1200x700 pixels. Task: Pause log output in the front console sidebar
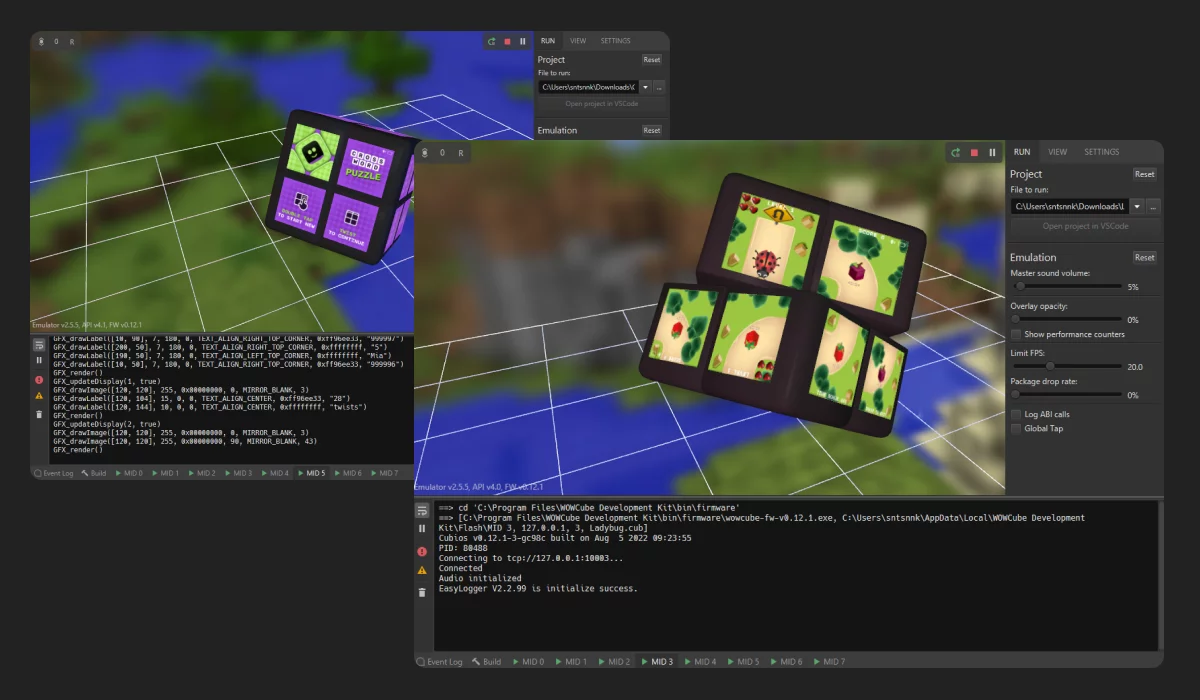click(422, 528)
